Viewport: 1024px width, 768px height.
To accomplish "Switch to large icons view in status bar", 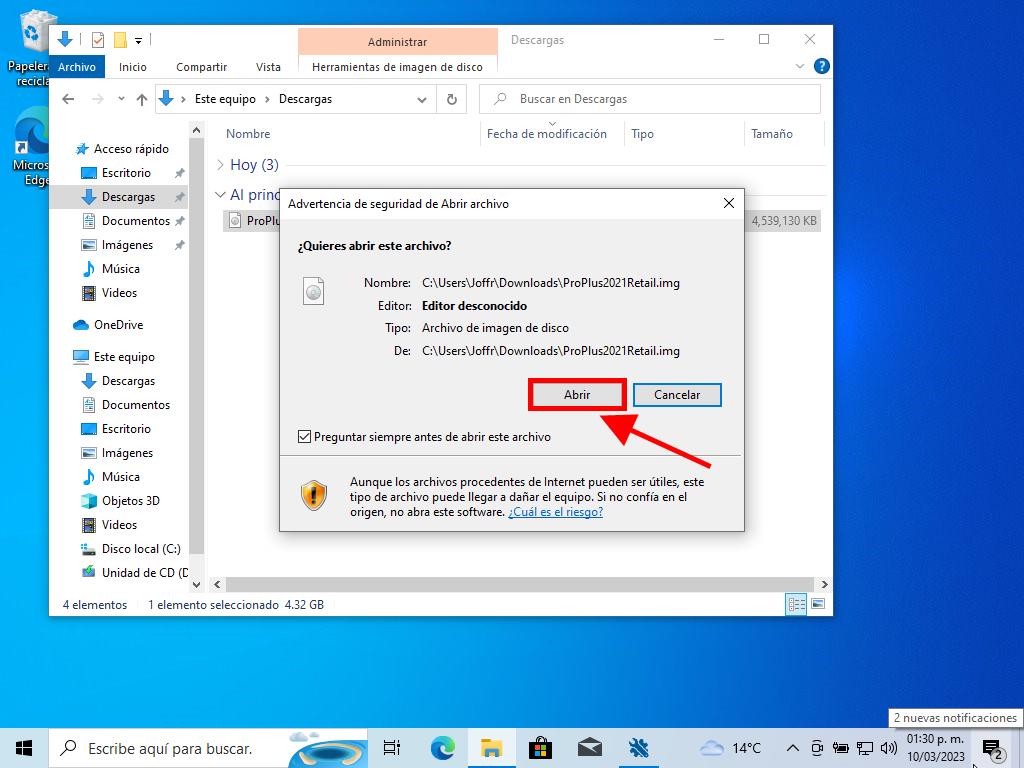I will coord(818,604).
